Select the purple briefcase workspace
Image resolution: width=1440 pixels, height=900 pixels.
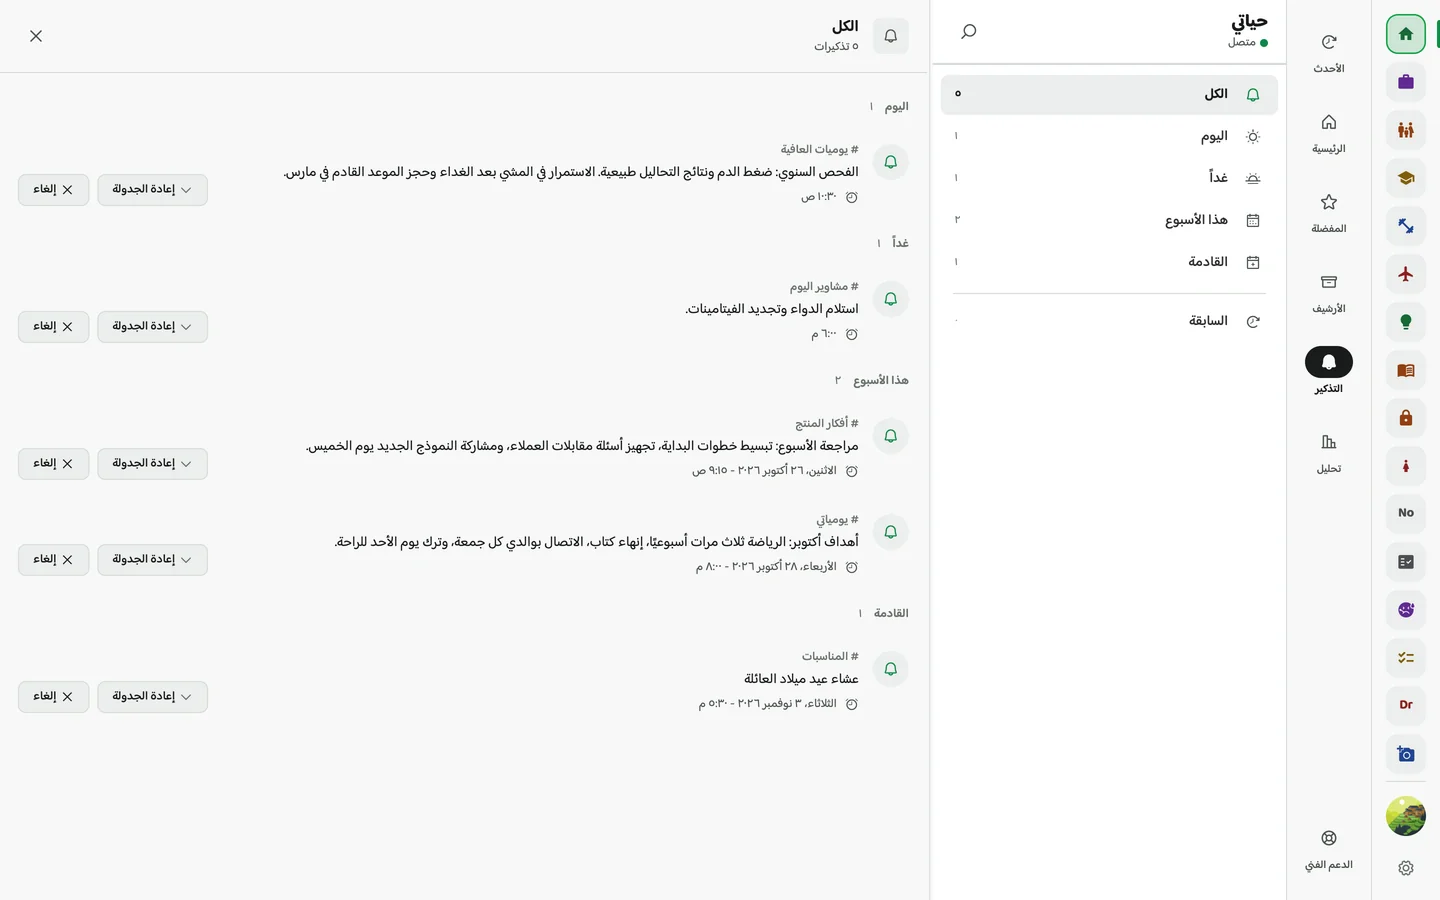pyautogui.click(x=1405, y=82)
